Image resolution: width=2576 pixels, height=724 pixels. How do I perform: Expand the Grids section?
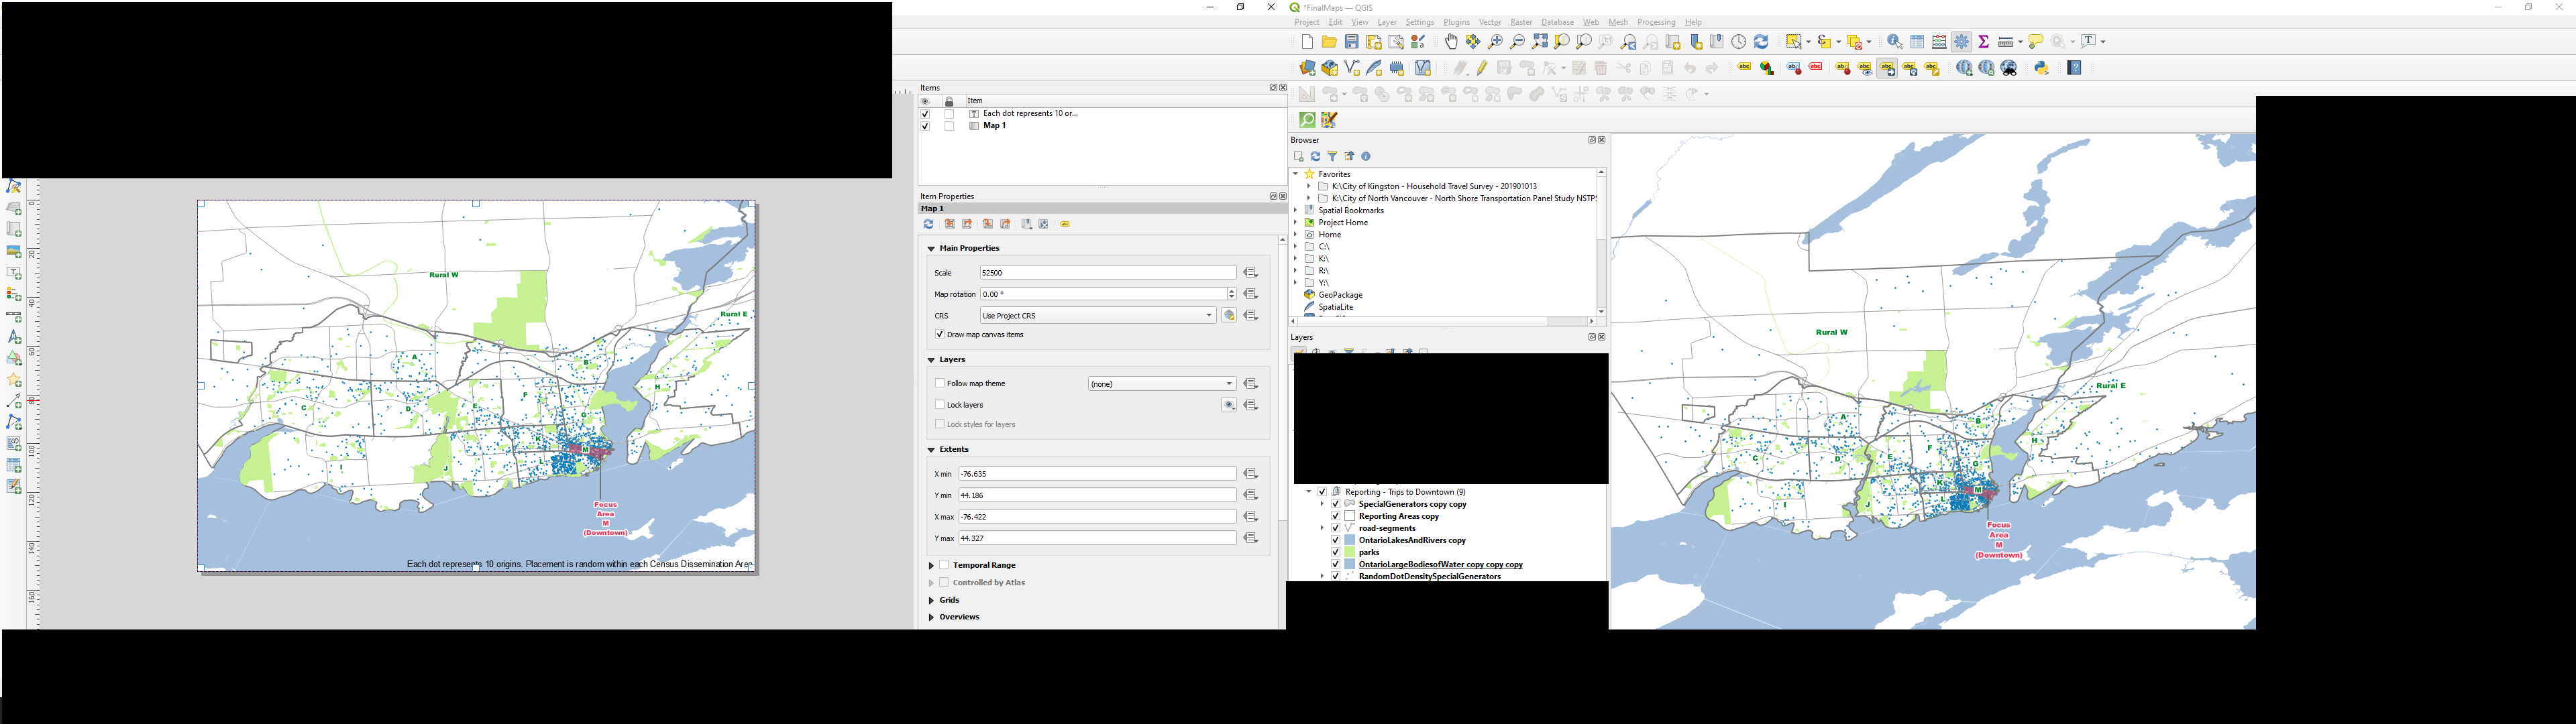(931, 600)
